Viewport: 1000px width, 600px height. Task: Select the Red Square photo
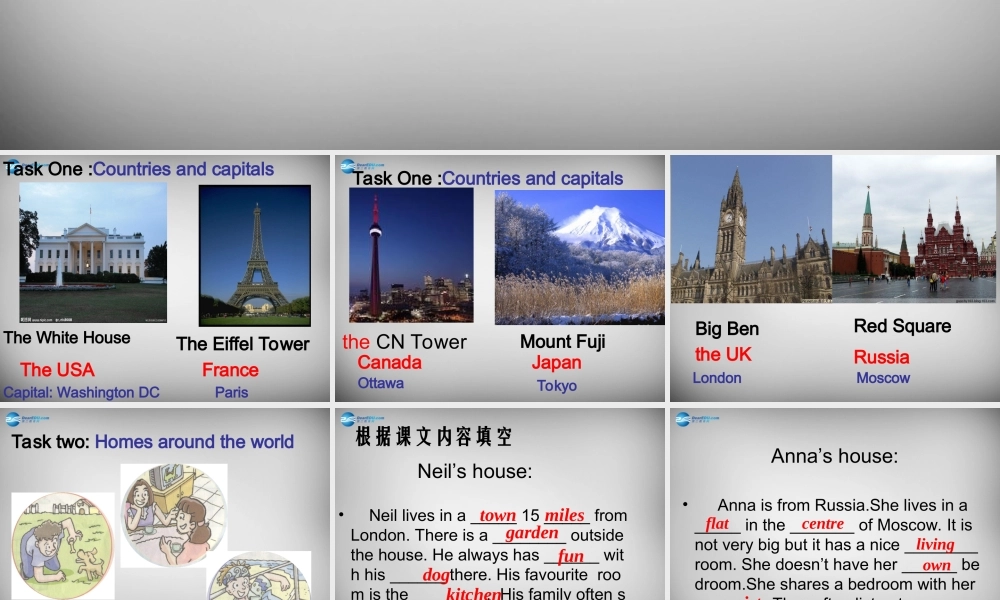click(914, 229)
